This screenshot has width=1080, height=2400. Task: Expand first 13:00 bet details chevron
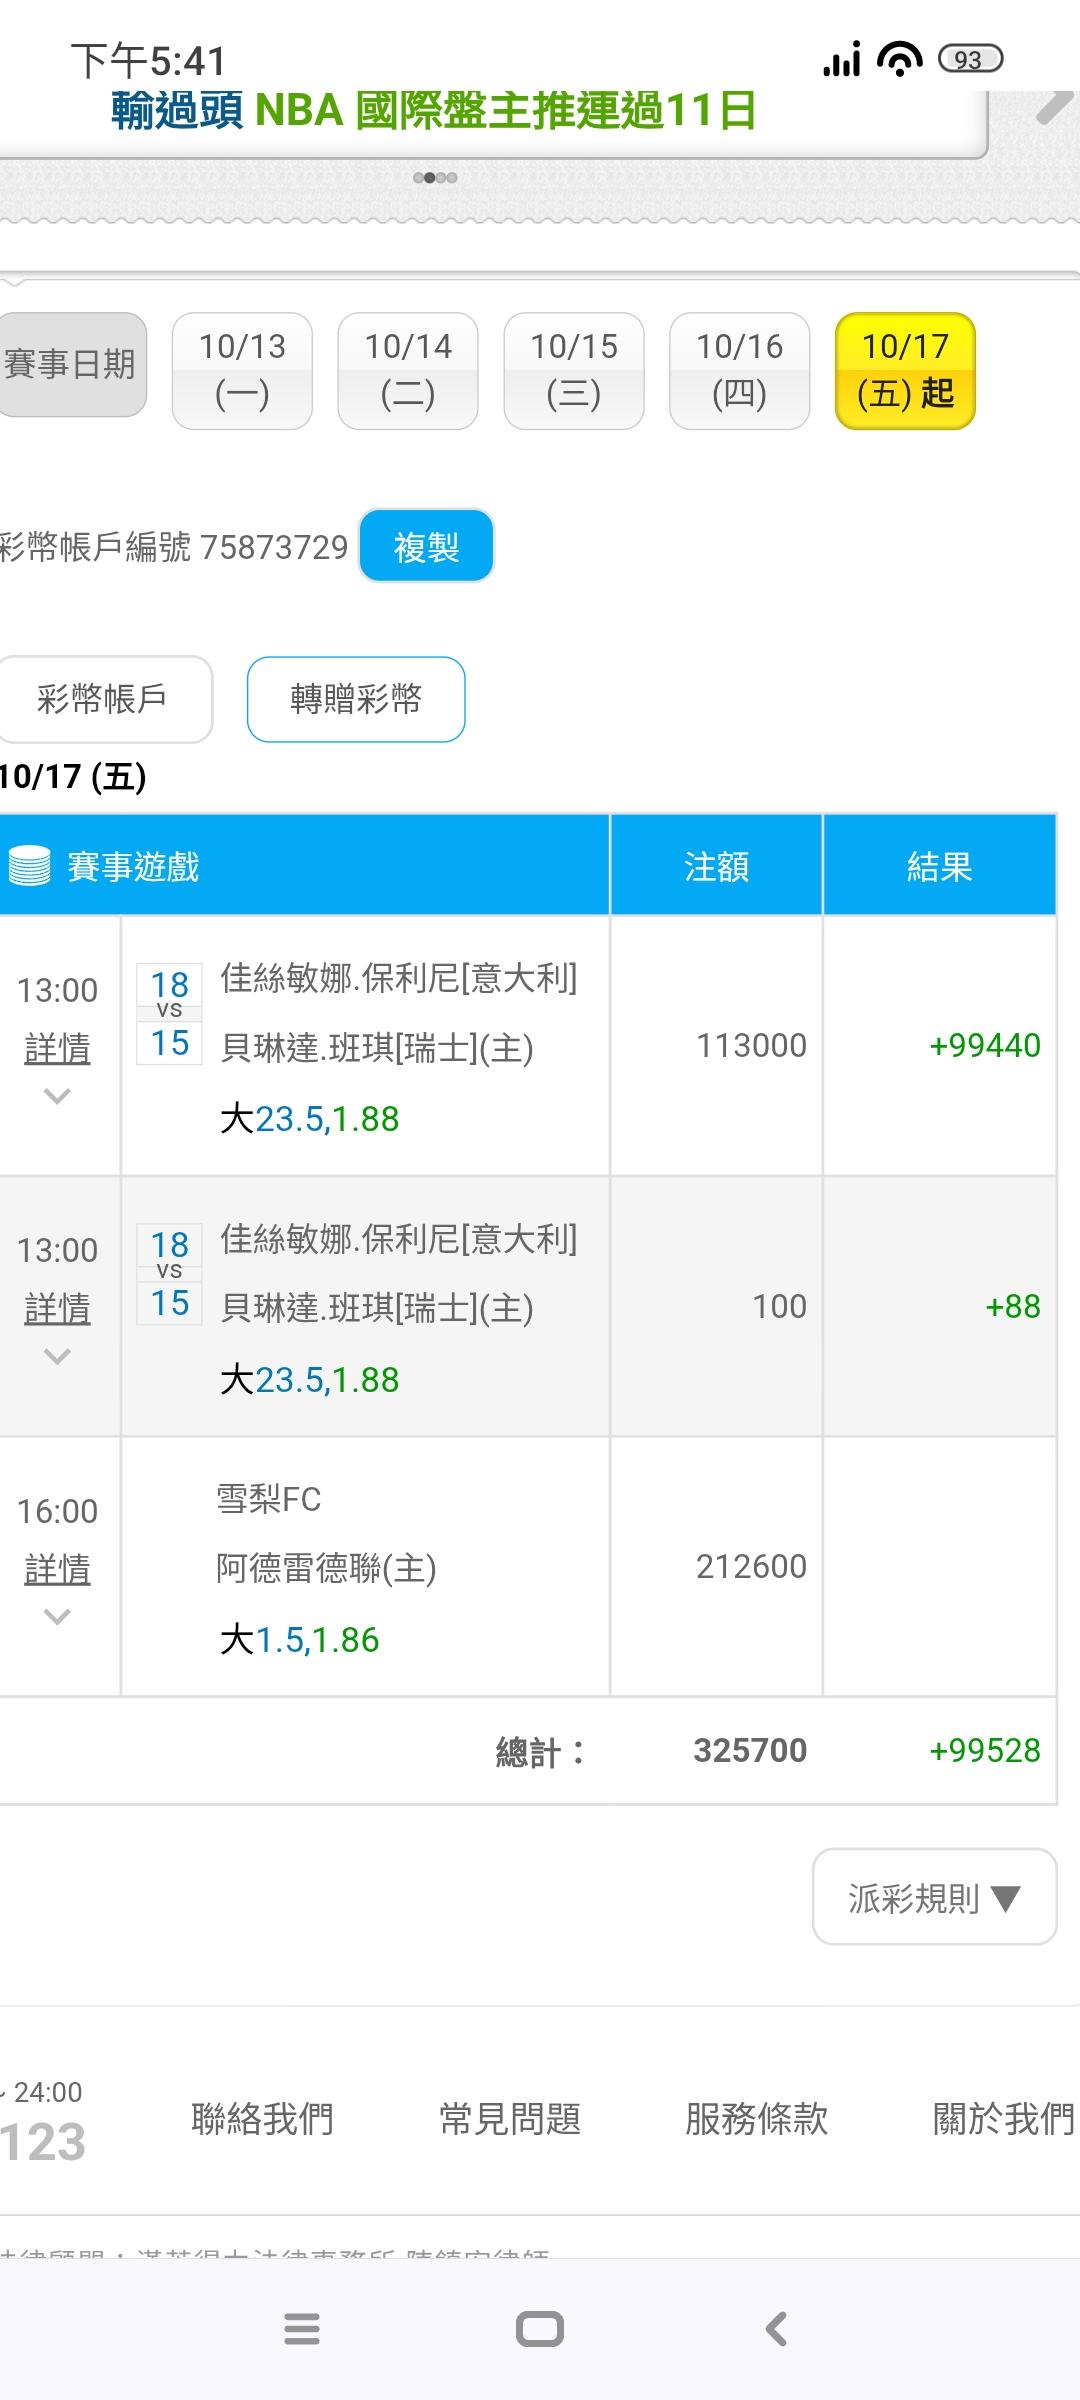pyautogui.click(x=57, y=1096)
